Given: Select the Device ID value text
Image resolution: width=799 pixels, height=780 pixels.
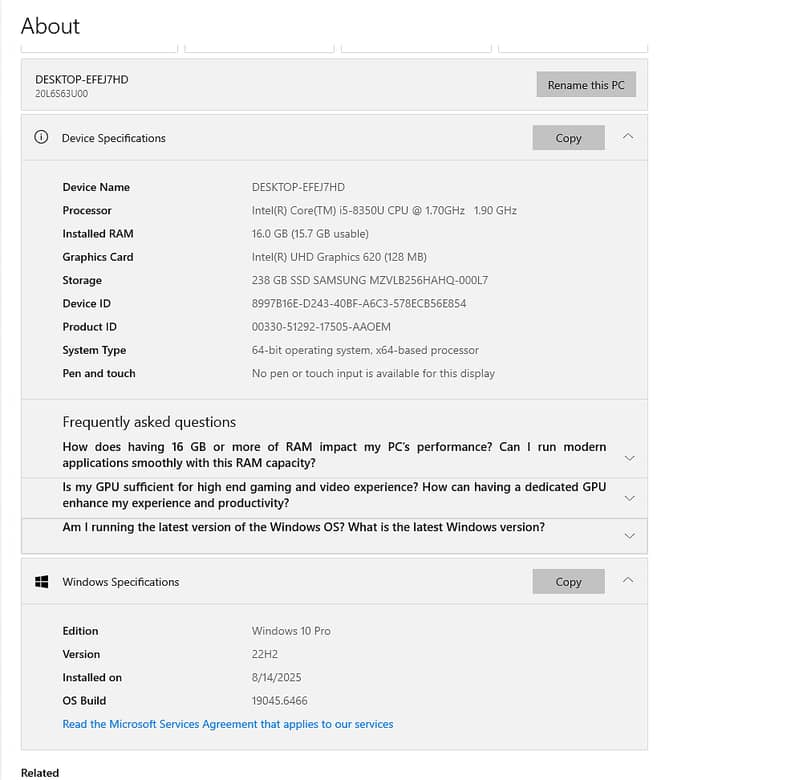Looking at the screenshot, I should [359, 303].
